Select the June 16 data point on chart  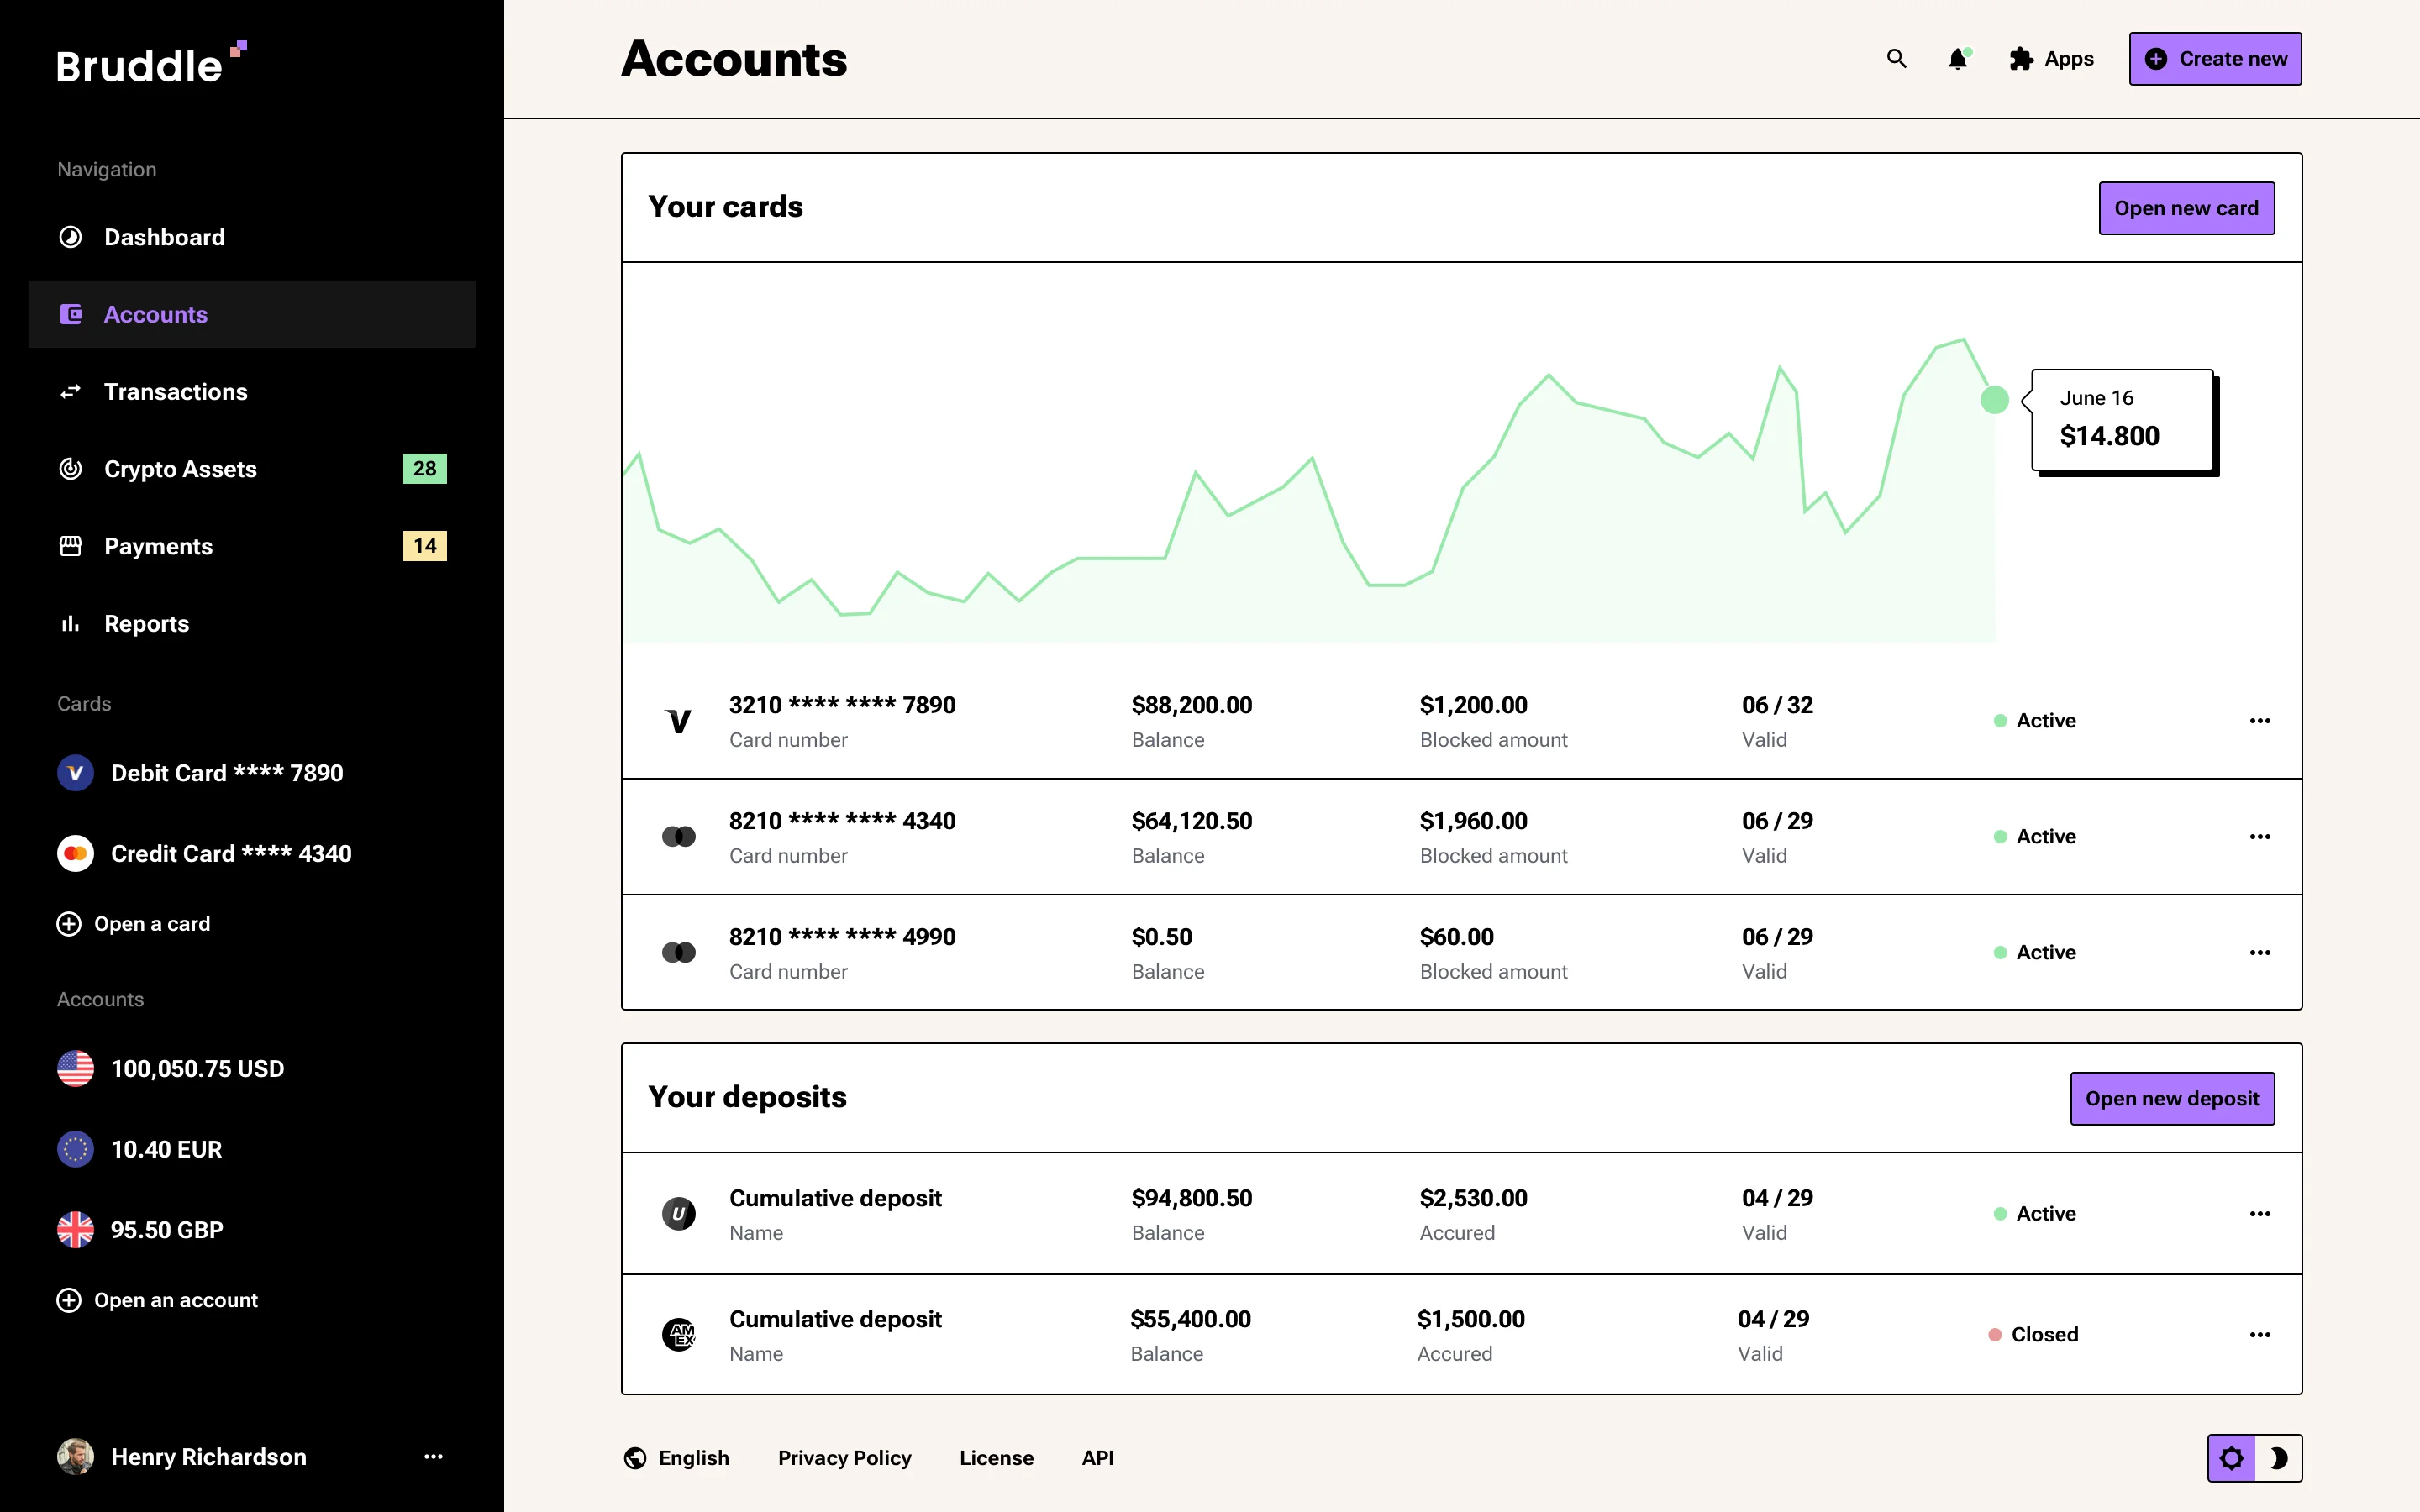point(1993,399)
